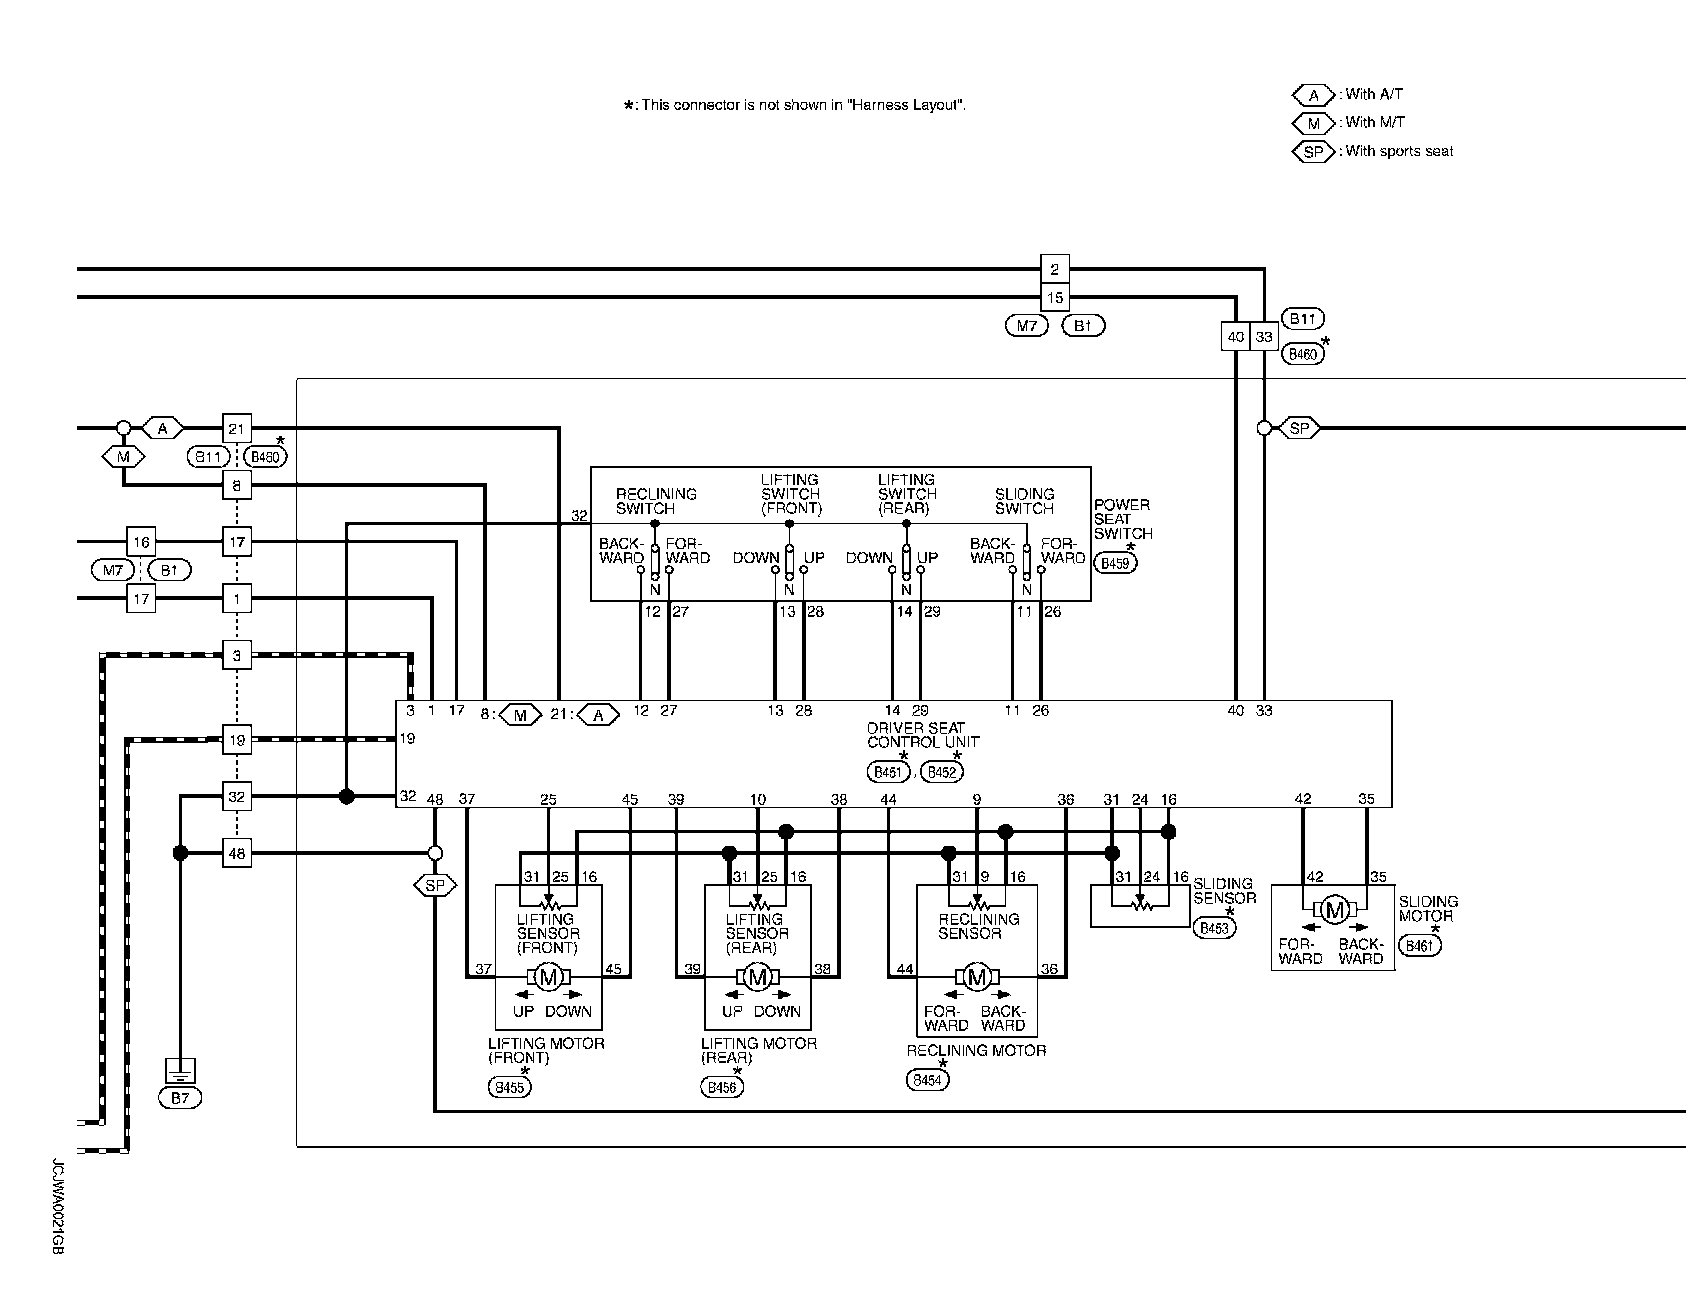The width and height of the screenshot is (1688, 1312).
Task: Click the resistor symbol in Sliding Sensor box
Action: pyautogui.click(x=1140, y=905)
